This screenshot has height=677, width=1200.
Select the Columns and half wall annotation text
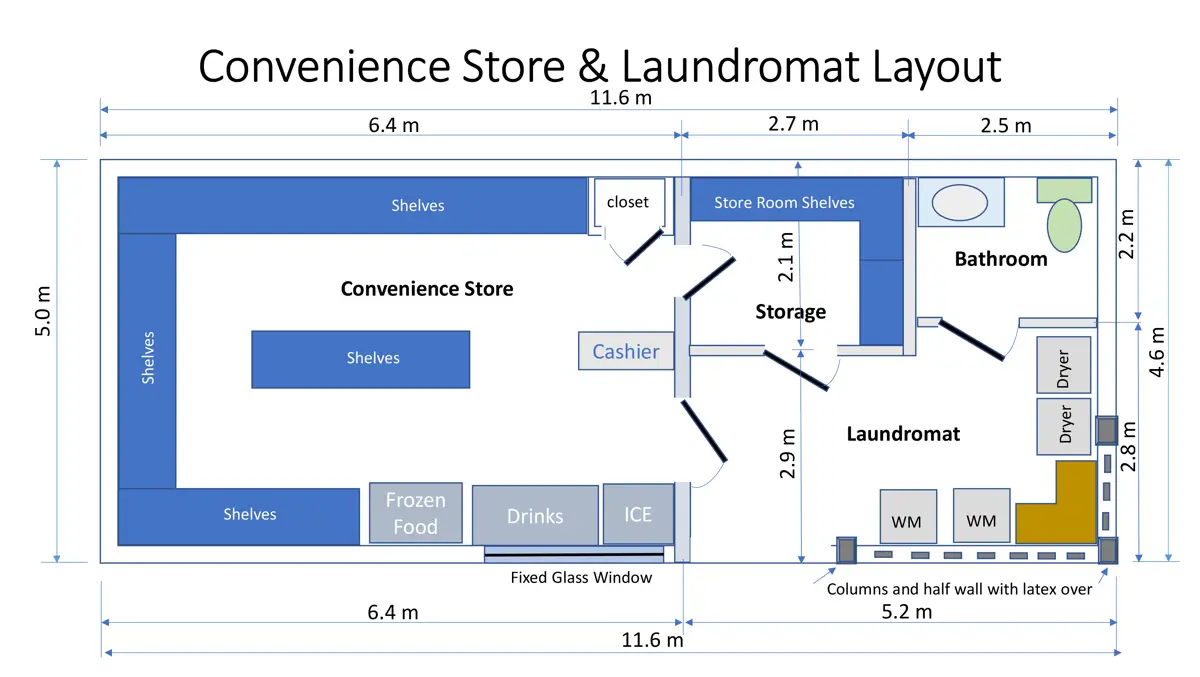tap(959, 589)
